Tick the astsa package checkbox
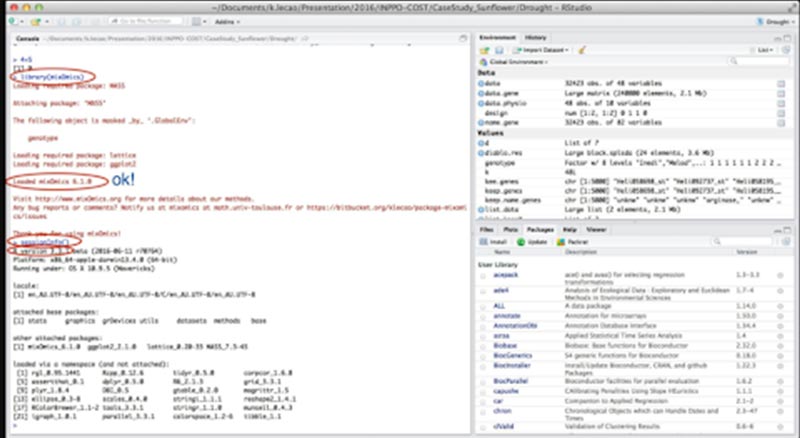 pos(483,336)
